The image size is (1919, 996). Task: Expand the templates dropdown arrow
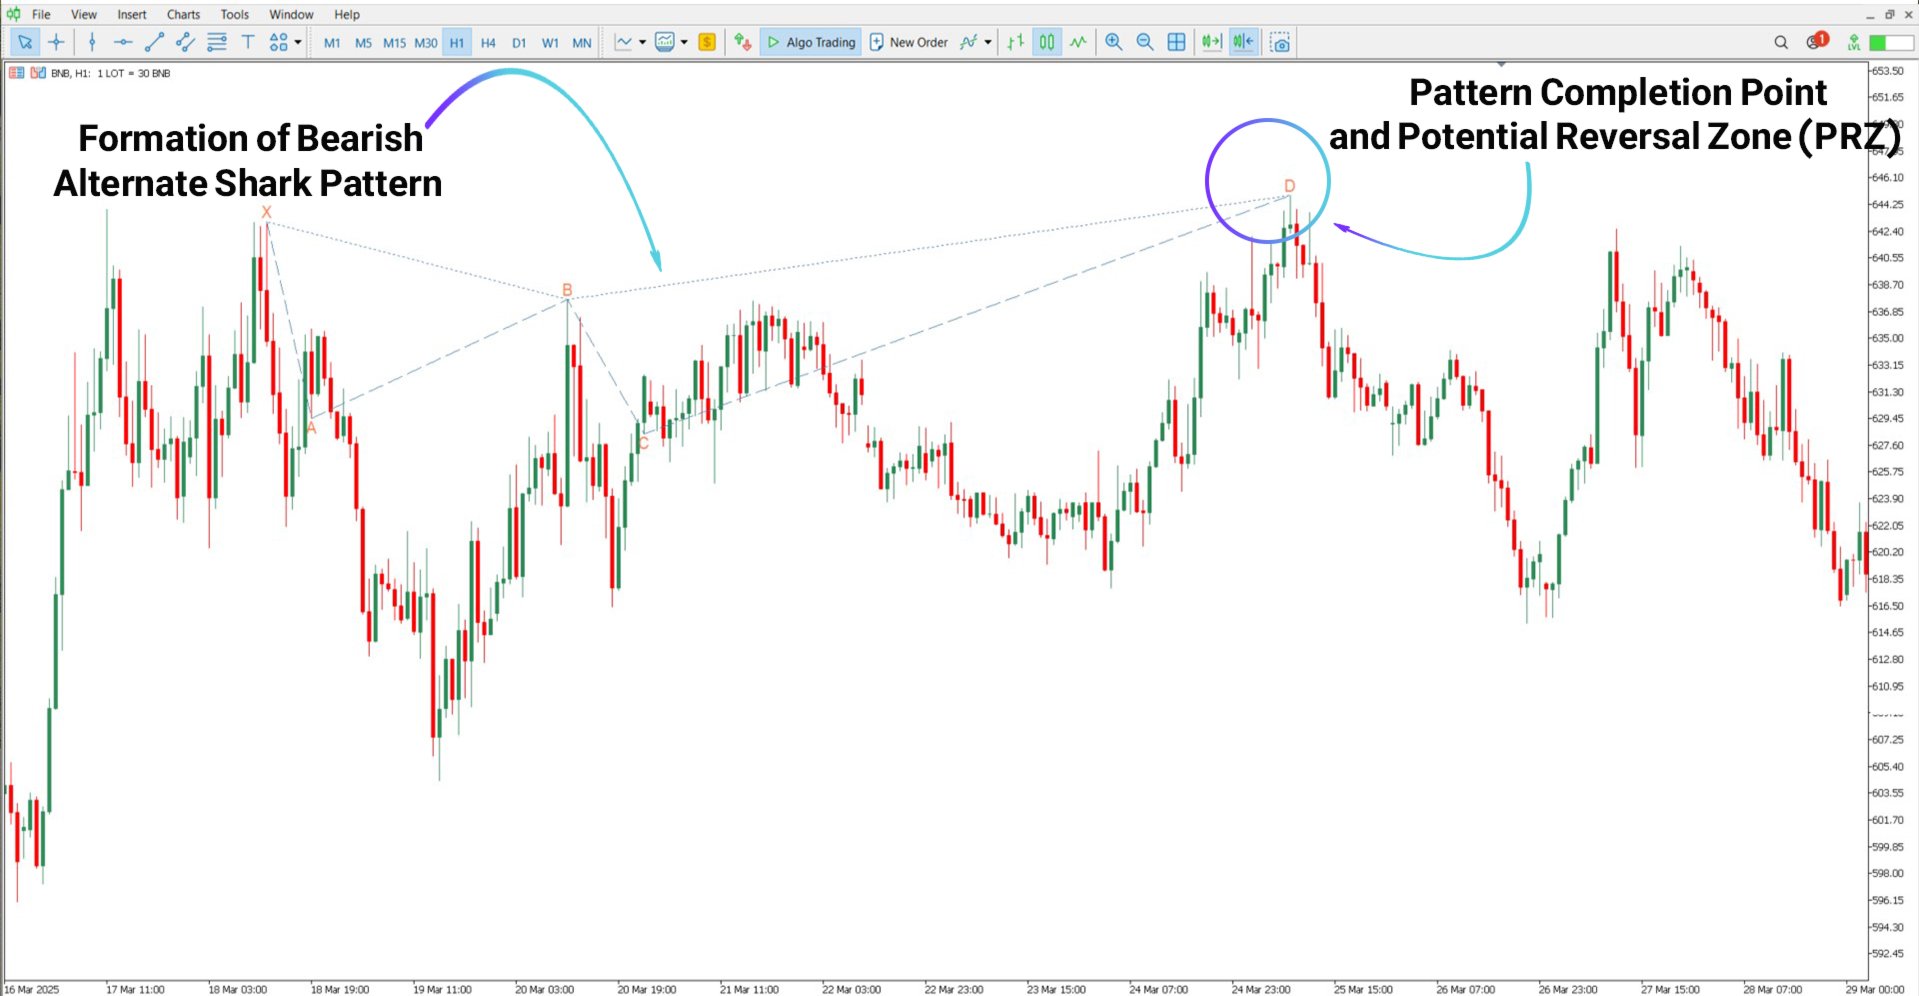point(684,42)
